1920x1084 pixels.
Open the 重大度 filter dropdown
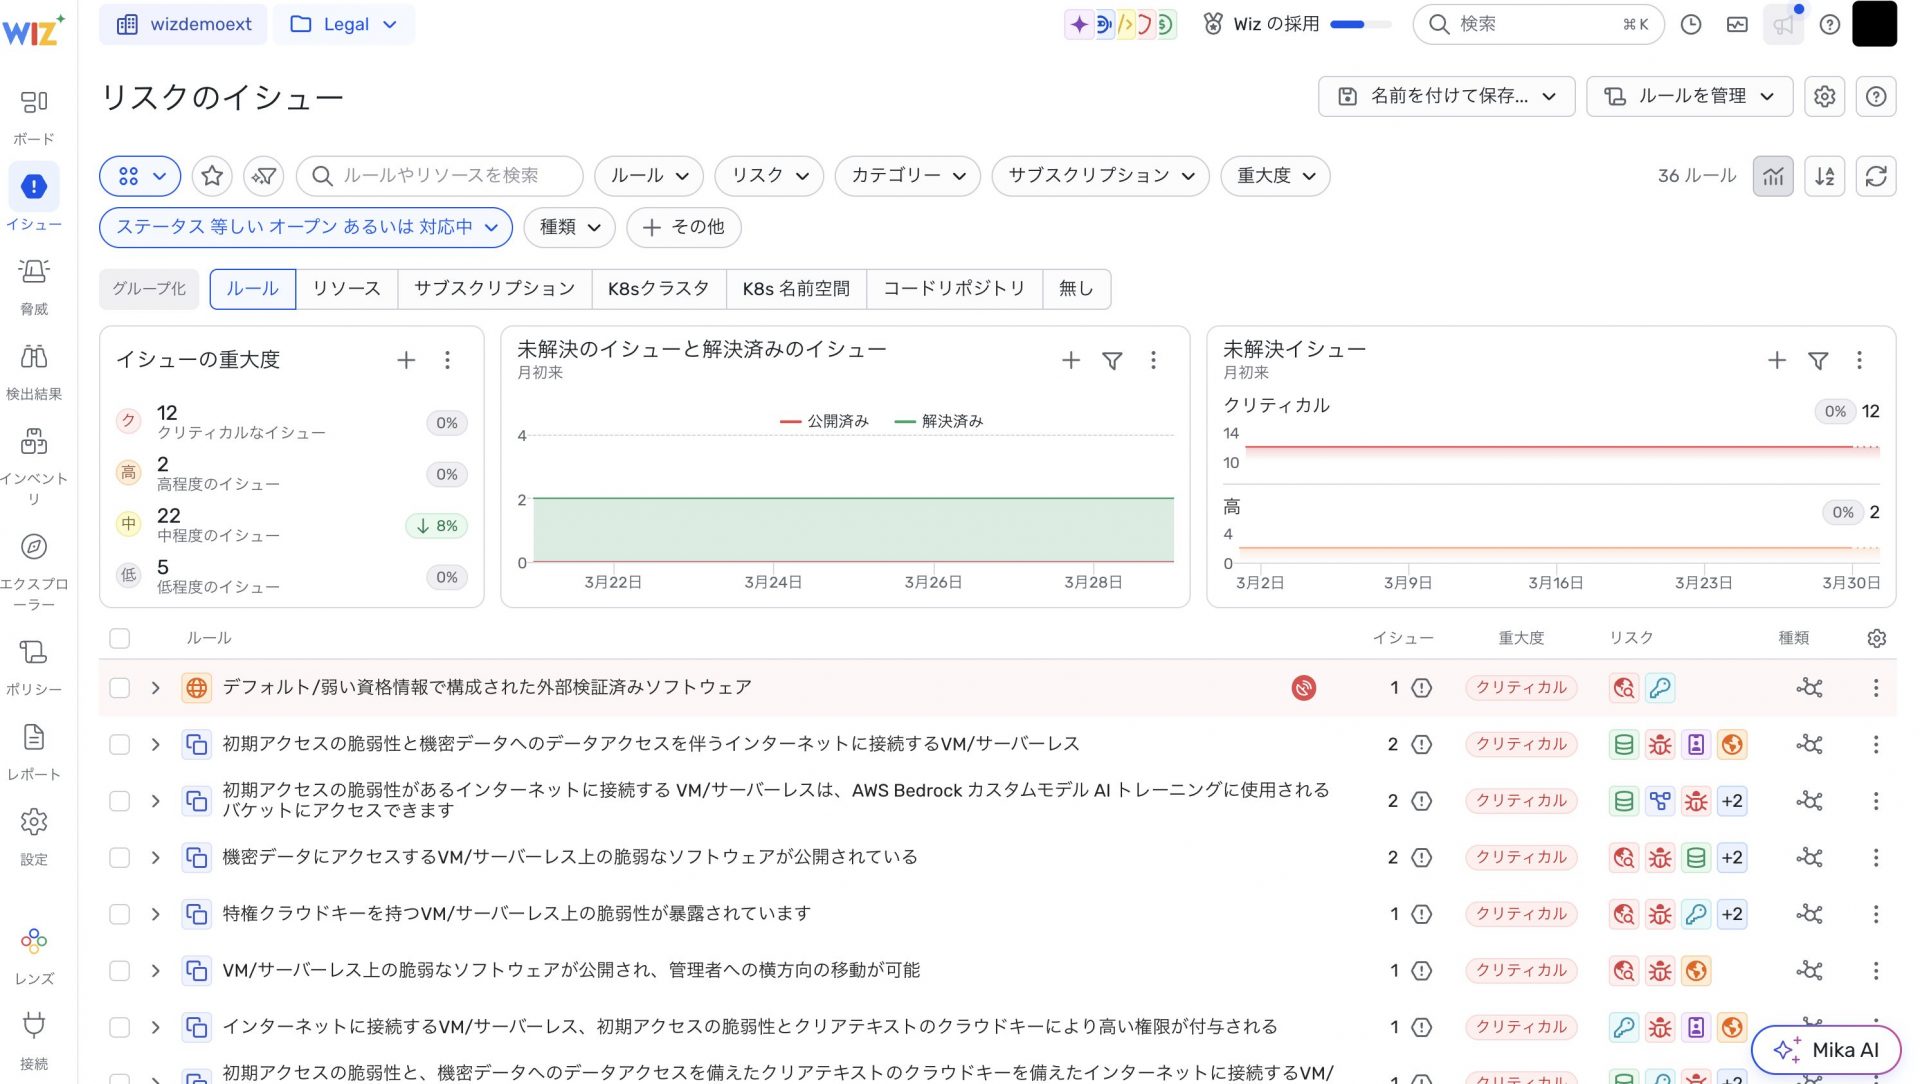(1275, 176)
